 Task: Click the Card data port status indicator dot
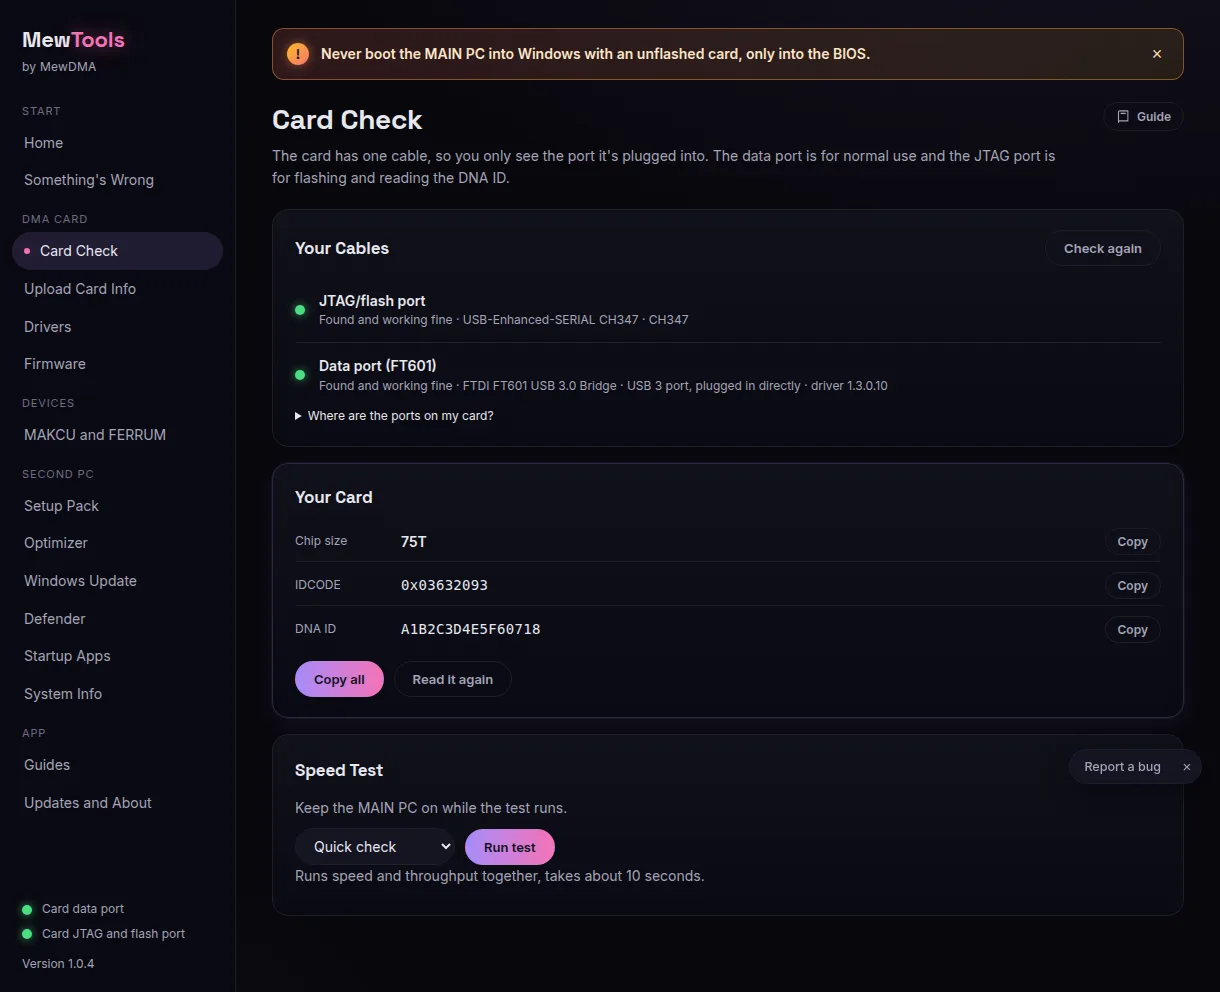27,910
